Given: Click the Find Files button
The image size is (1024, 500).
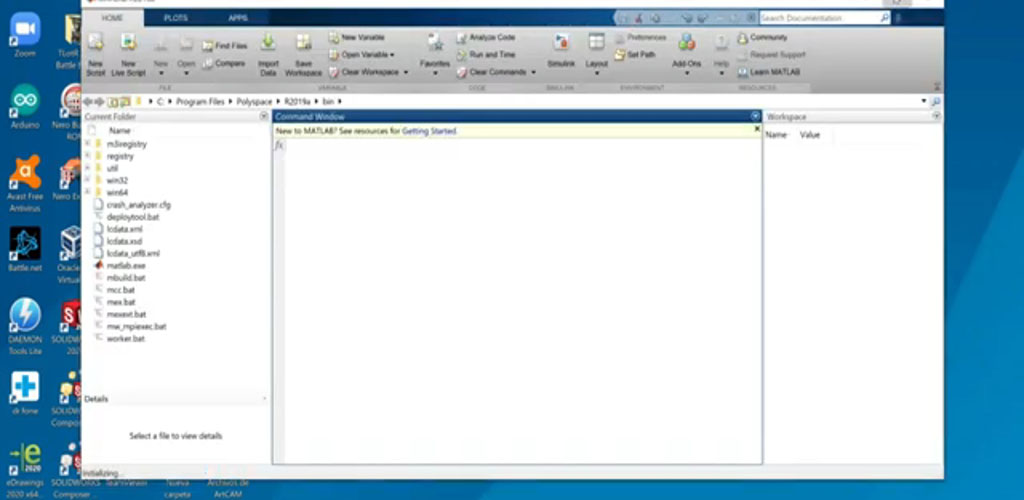Looking at the screenshot, I should coord(224,46).
